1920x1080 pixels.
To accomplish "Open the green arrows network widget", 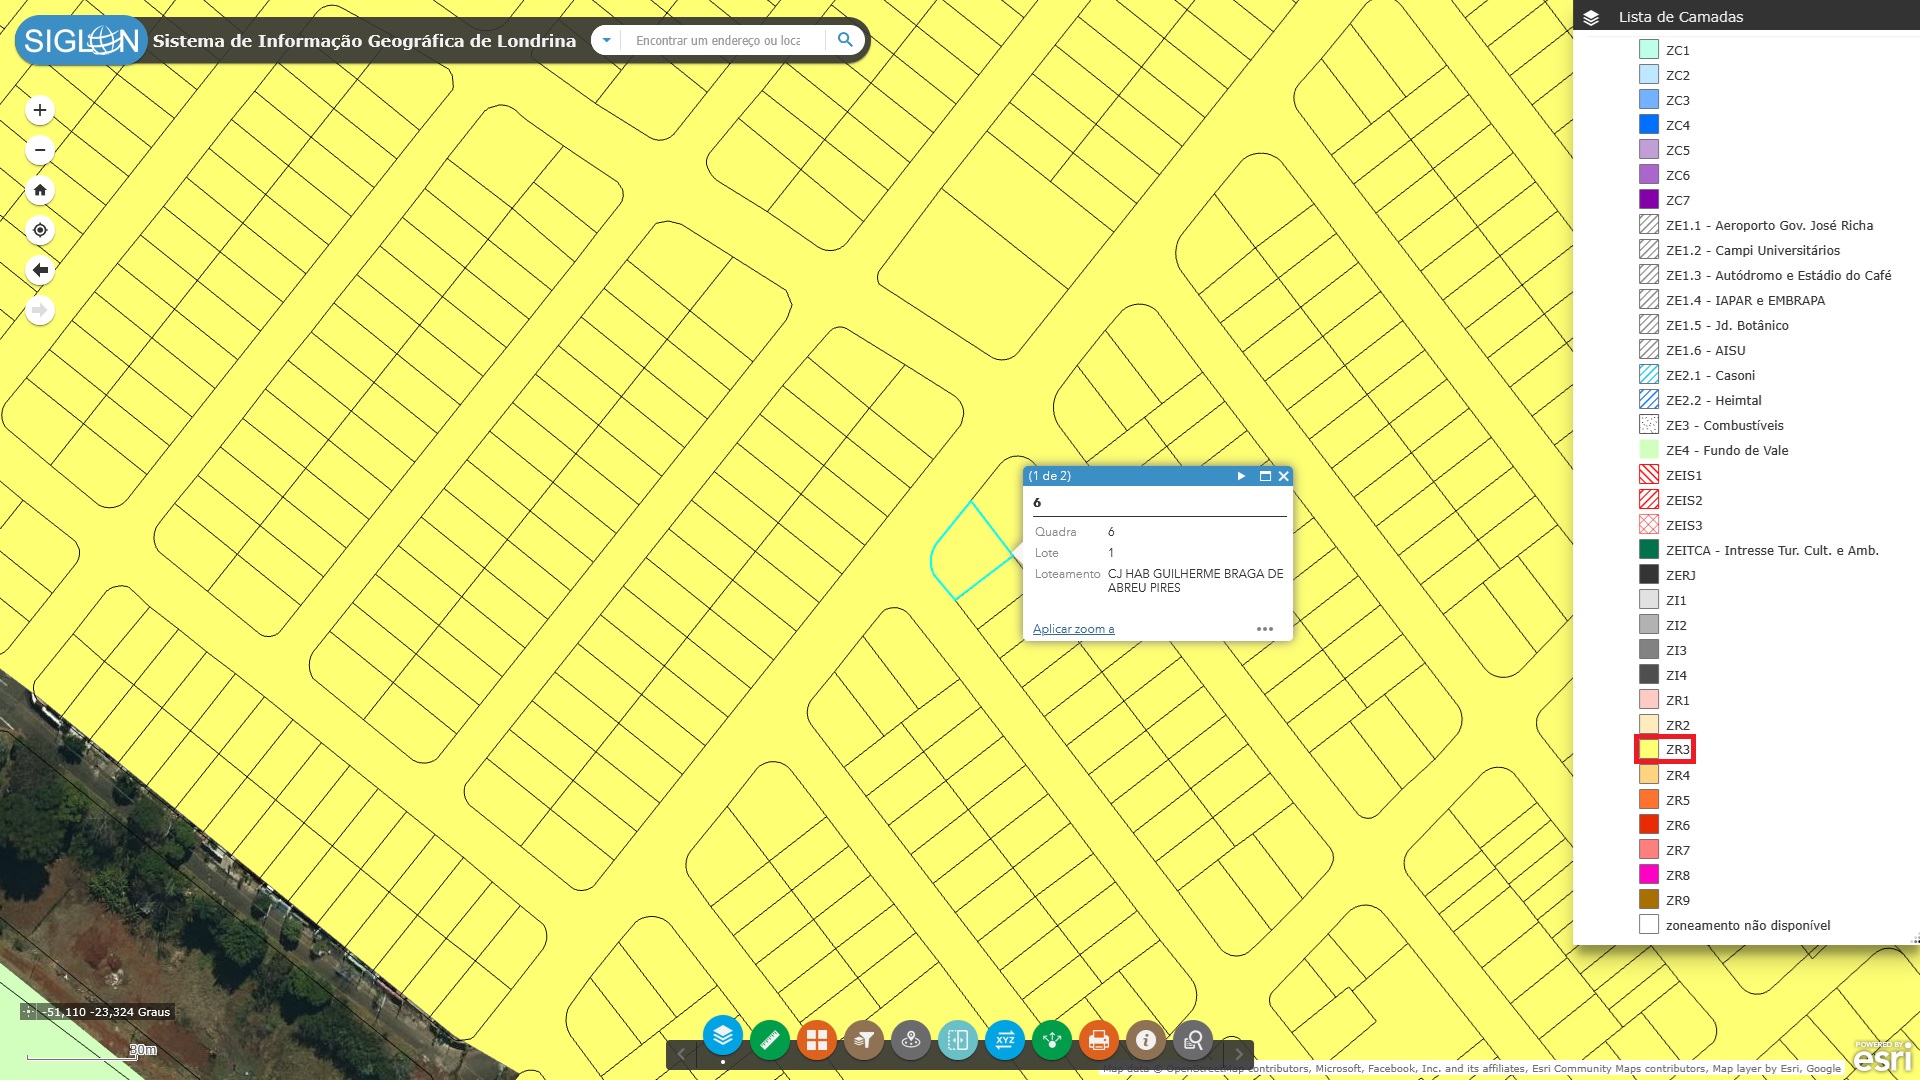I will click(x=1052, y=1040).
